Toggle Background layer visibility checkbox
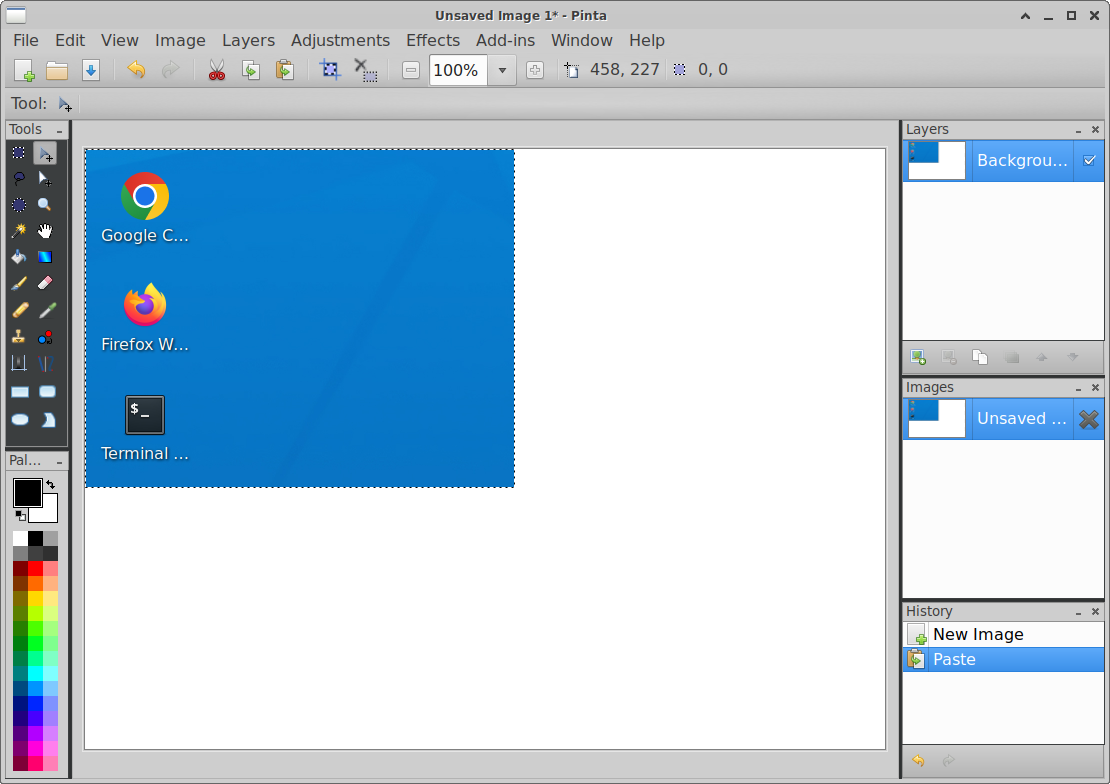The width and height of the screenshot is (1110, 784). [1089, 160]
